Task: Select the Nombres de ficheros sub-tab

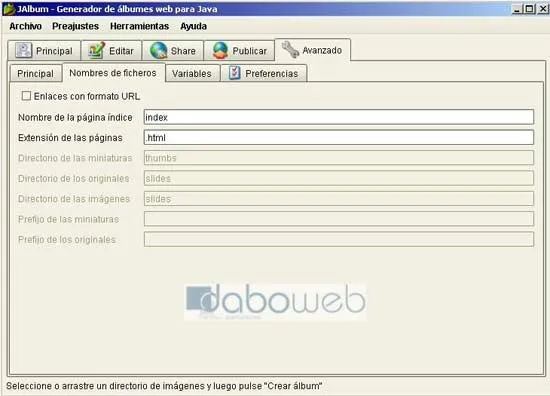Action: click(x=113, y=73)
